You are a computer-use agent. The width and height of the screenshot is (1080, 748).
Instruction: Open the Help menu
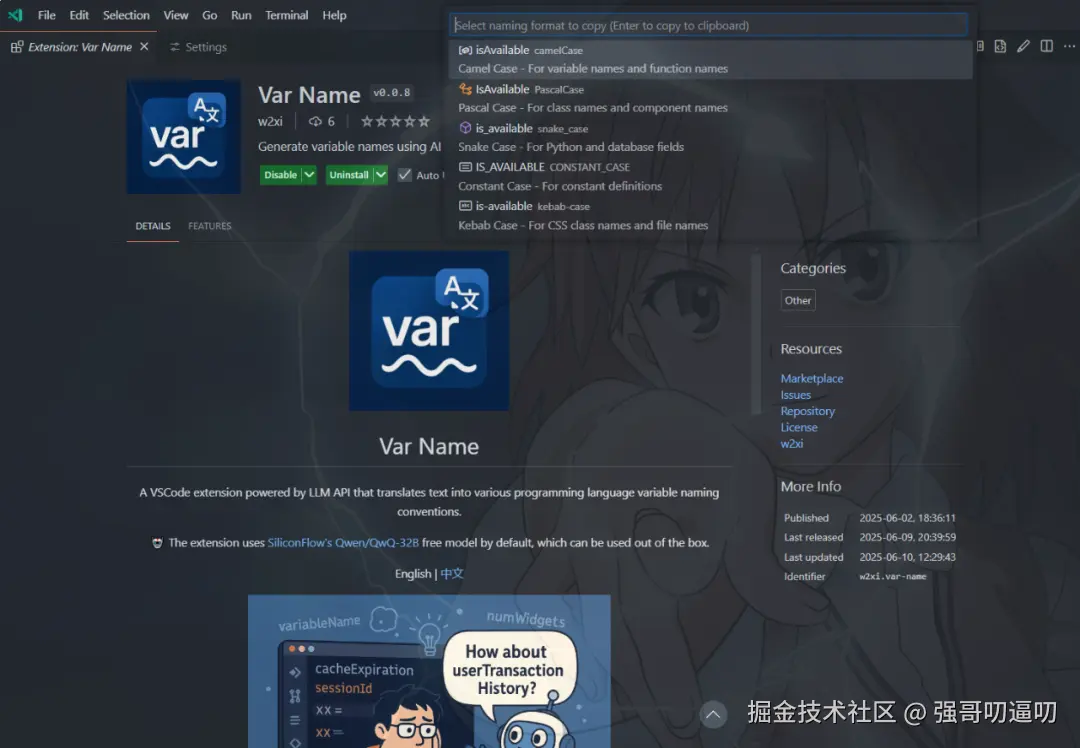(334, 15)
